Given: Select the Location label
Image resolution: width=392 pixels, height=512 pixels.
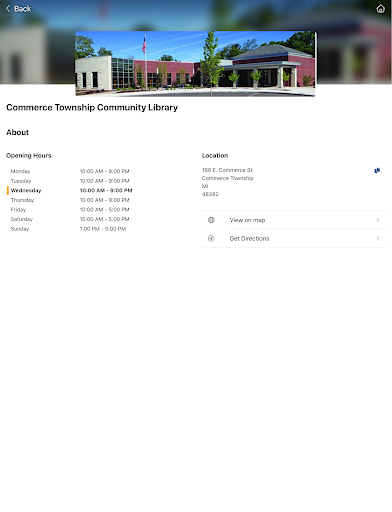Looking at the screenshot, I should click(215, 156).
